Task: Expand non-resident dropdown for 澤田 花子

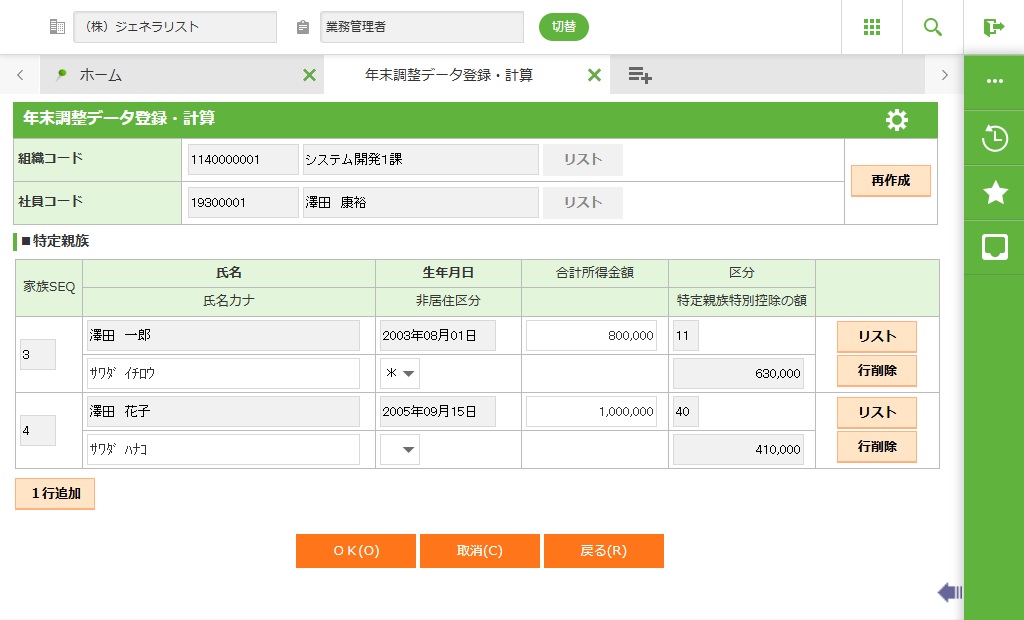Action: pos(400,450)
